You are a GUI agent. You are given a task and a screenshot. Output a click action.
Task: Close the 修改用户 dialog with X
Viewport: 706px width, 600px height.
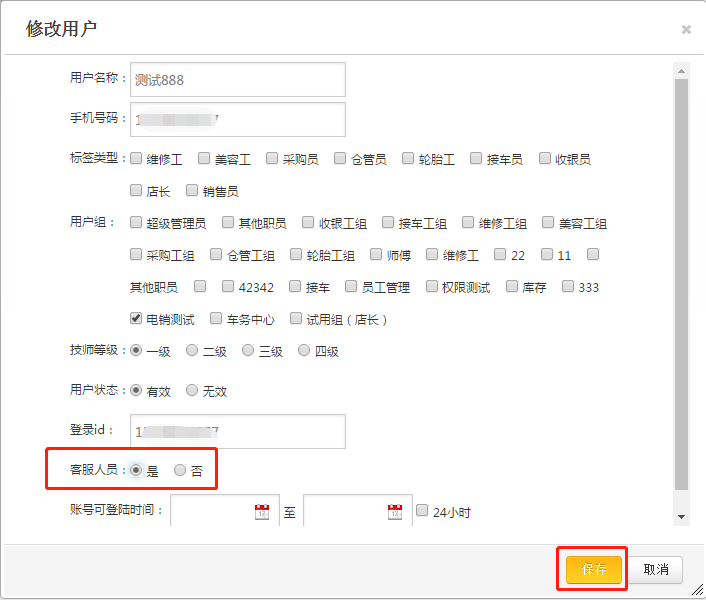click(686, 29)
